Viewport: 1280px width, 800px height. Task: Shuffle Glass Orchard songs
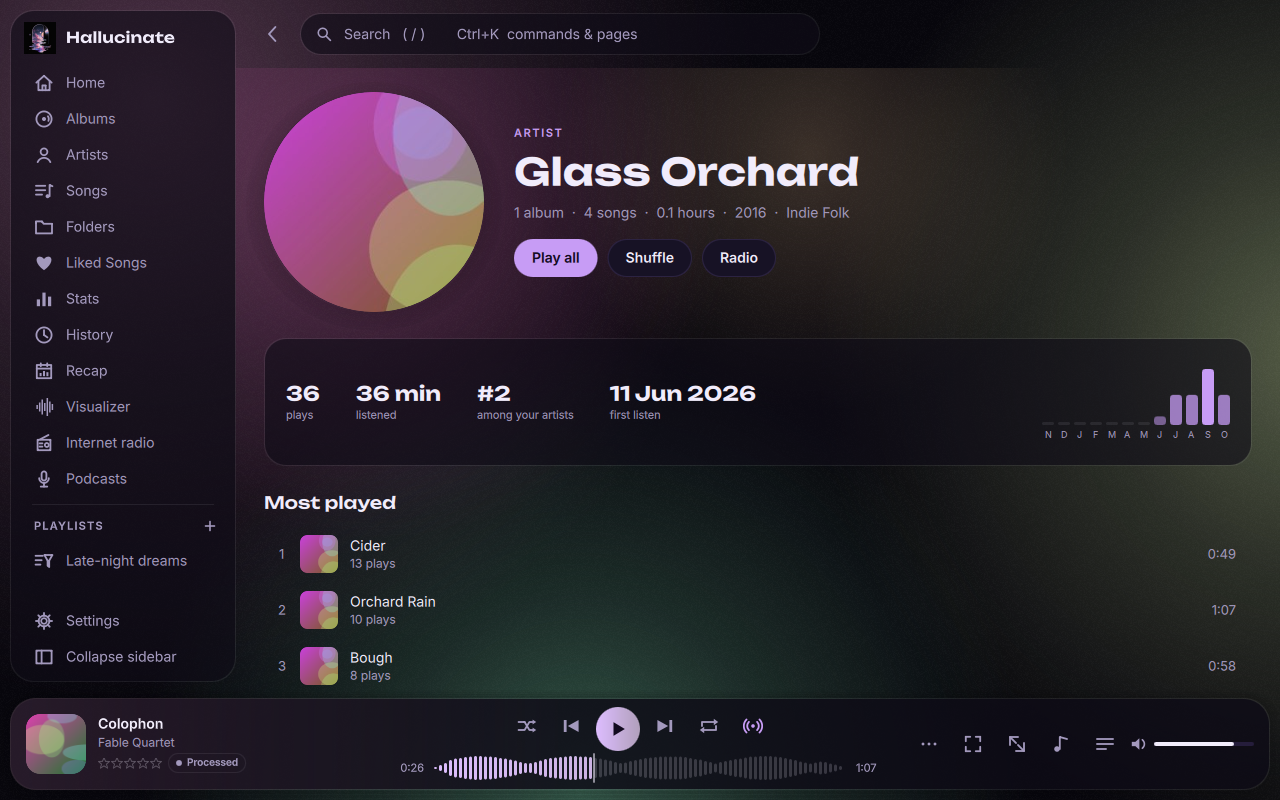tap(650, 258)
